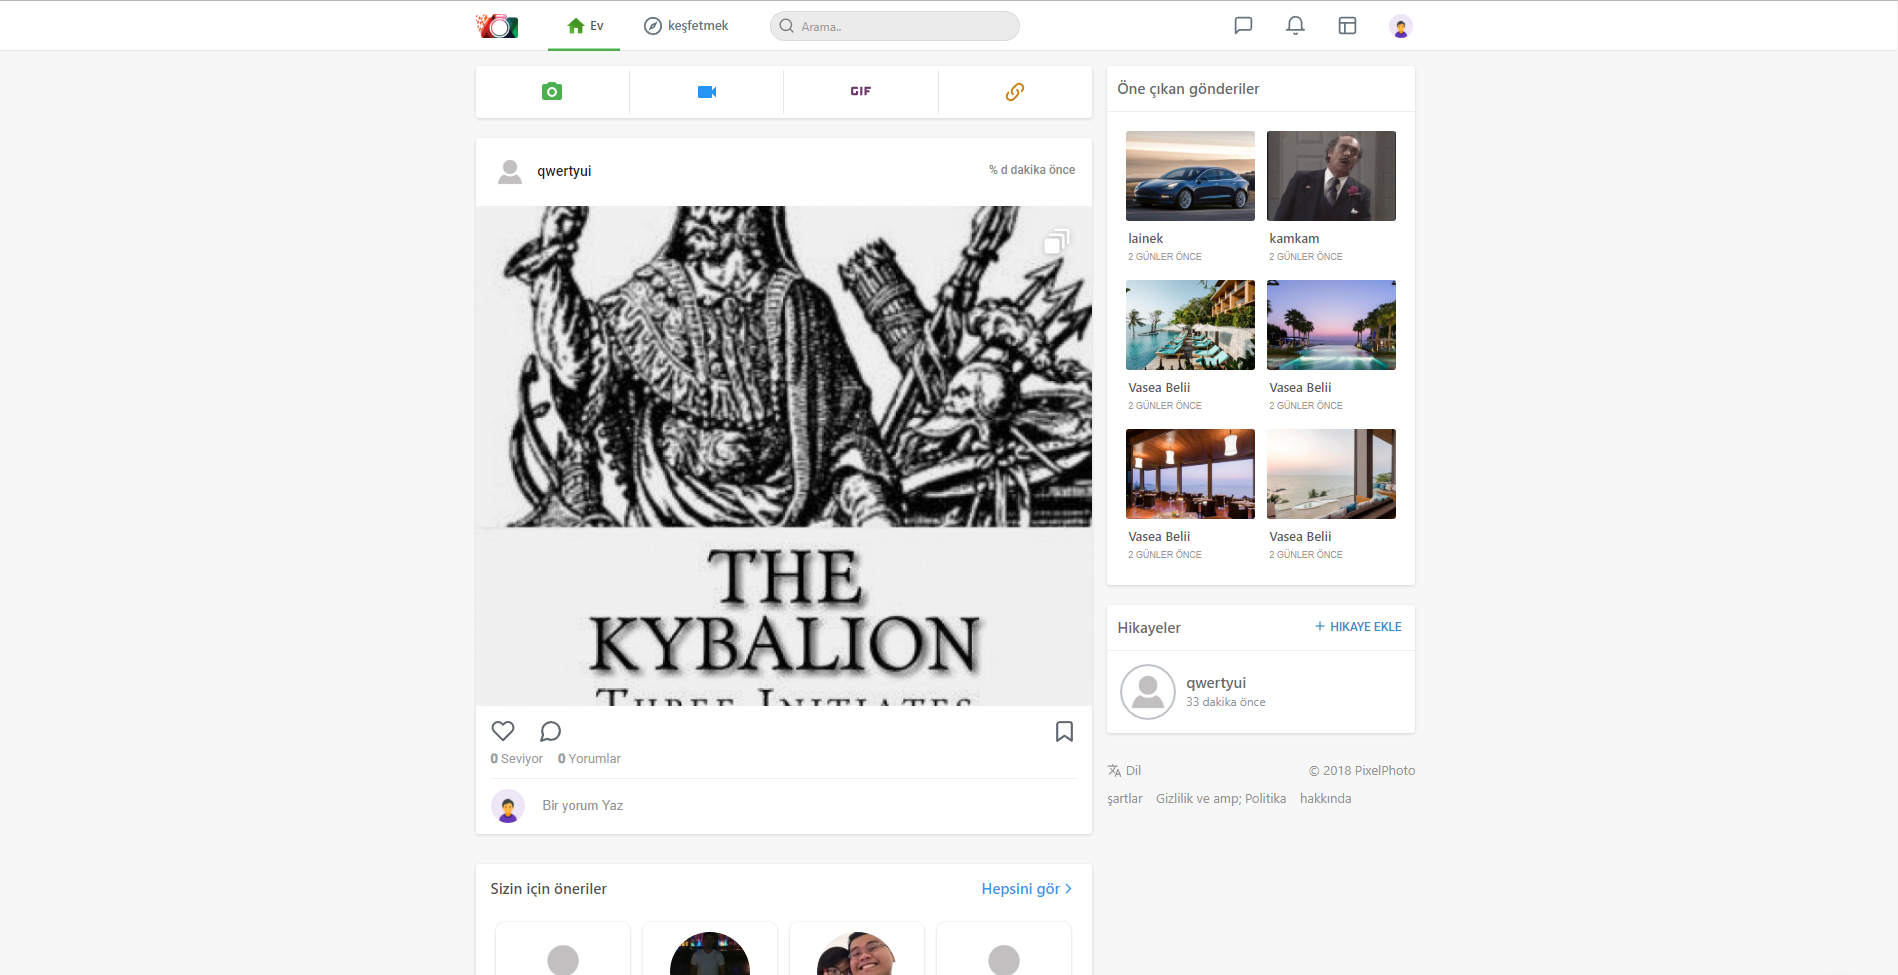Open the Dil language selector
1898x975 pixels.
[1124, 771]
